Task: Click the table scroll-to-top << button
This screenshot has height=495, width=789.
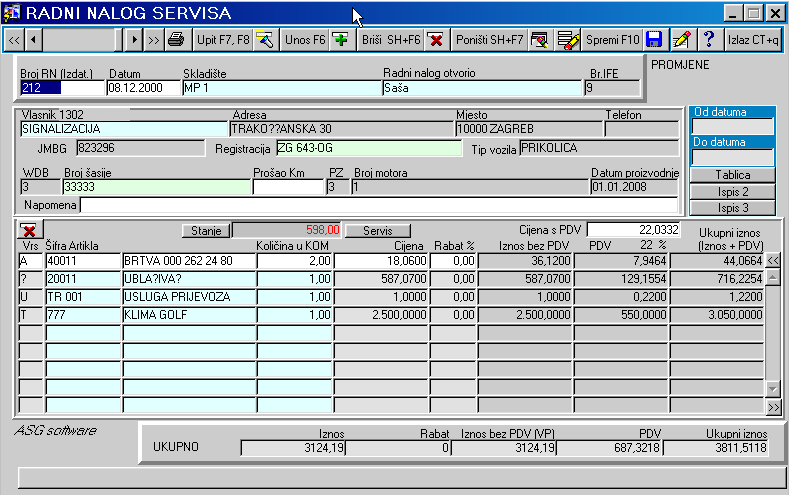Action: pyautogui.click(x=773, y=261)
